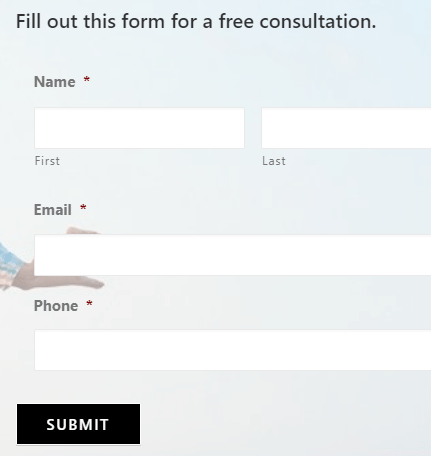Viewport: 431px width, 456px height.
Task: Click the 'First' sublabel under Name
Action: click(x=47, y=161)
